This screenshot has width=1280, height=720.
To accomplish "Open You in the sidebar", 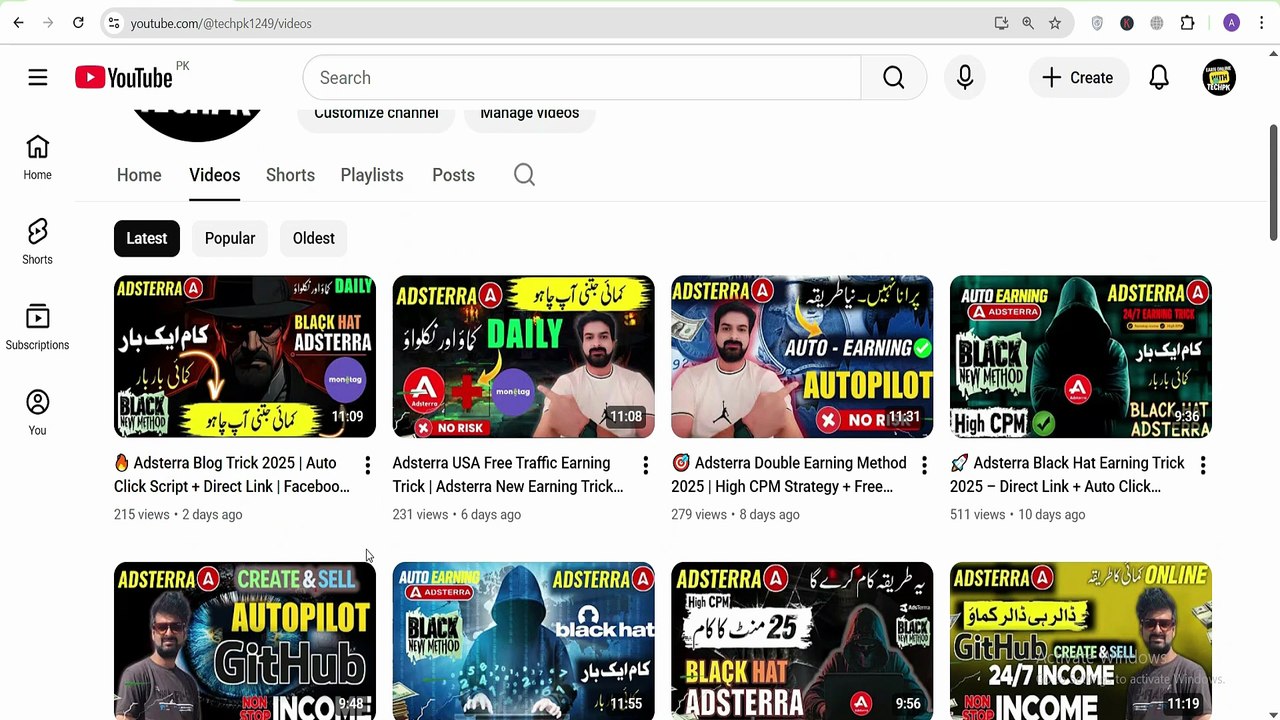I will (37, 413).
